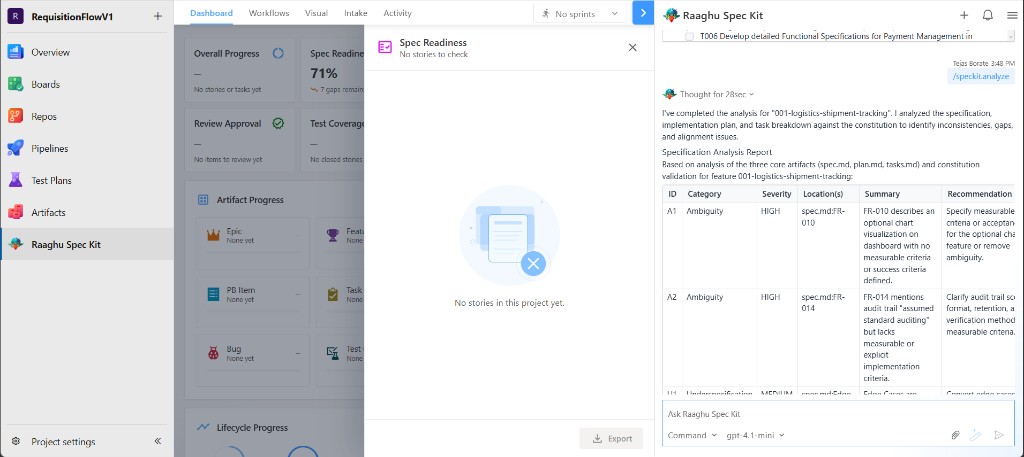Click the RequisitionFlowV1 project avatar

point(16,16)
